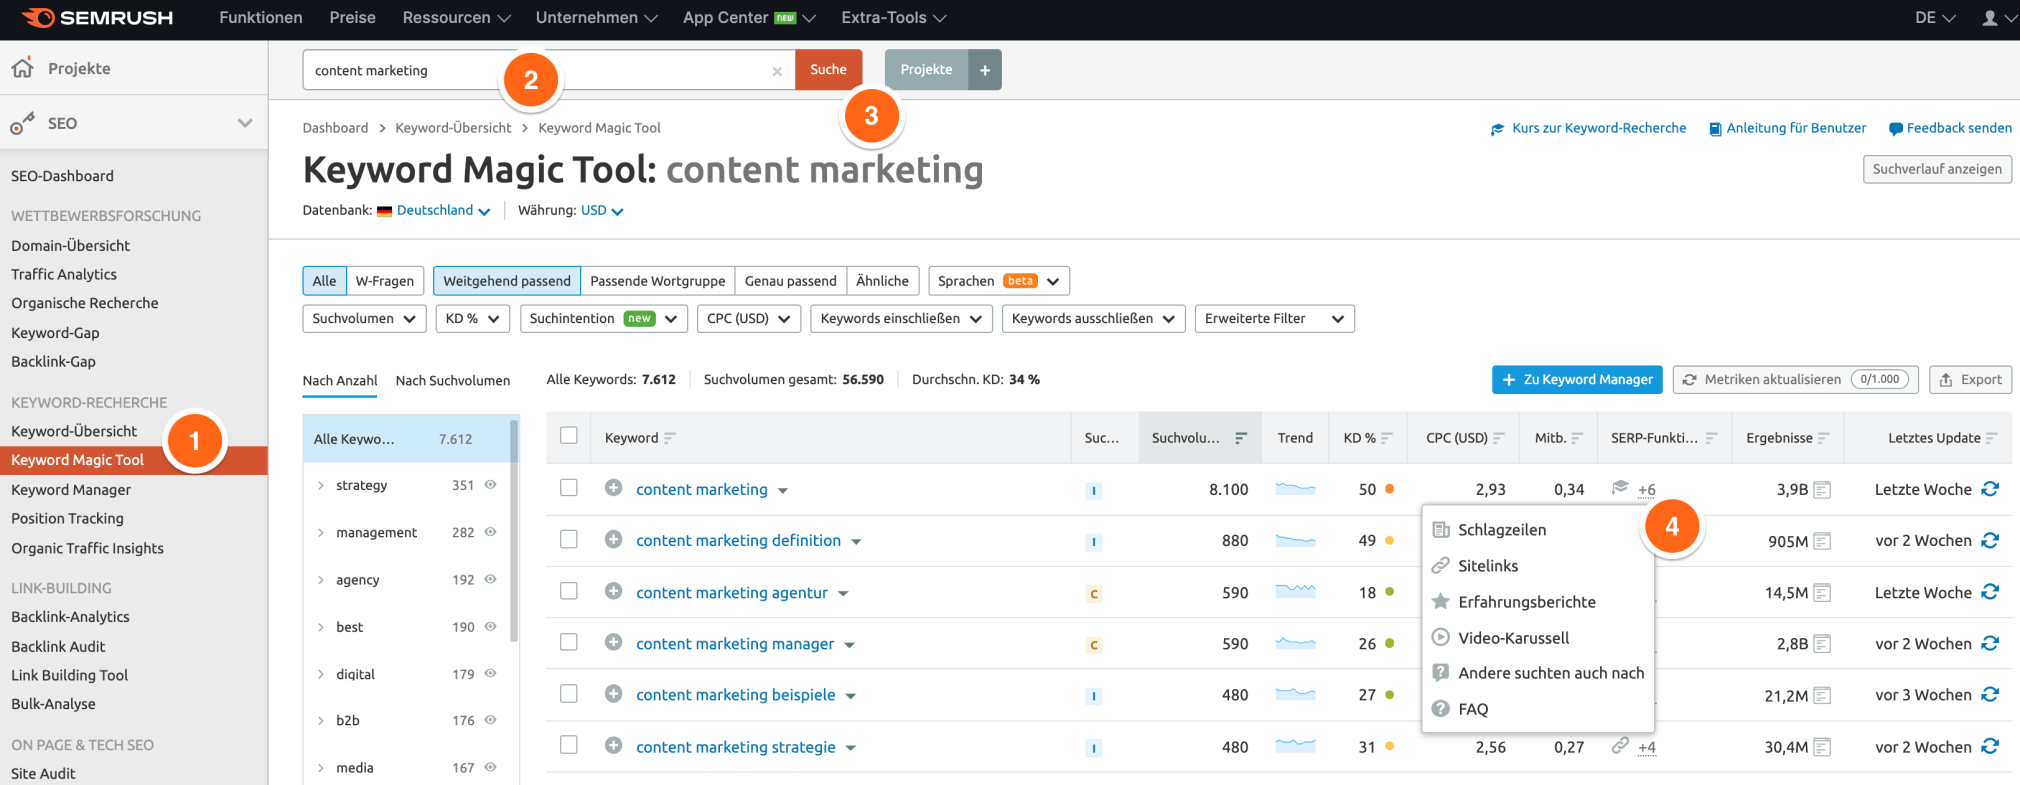Add content marketing beispiele via plus icon

[x=614, y=694]
